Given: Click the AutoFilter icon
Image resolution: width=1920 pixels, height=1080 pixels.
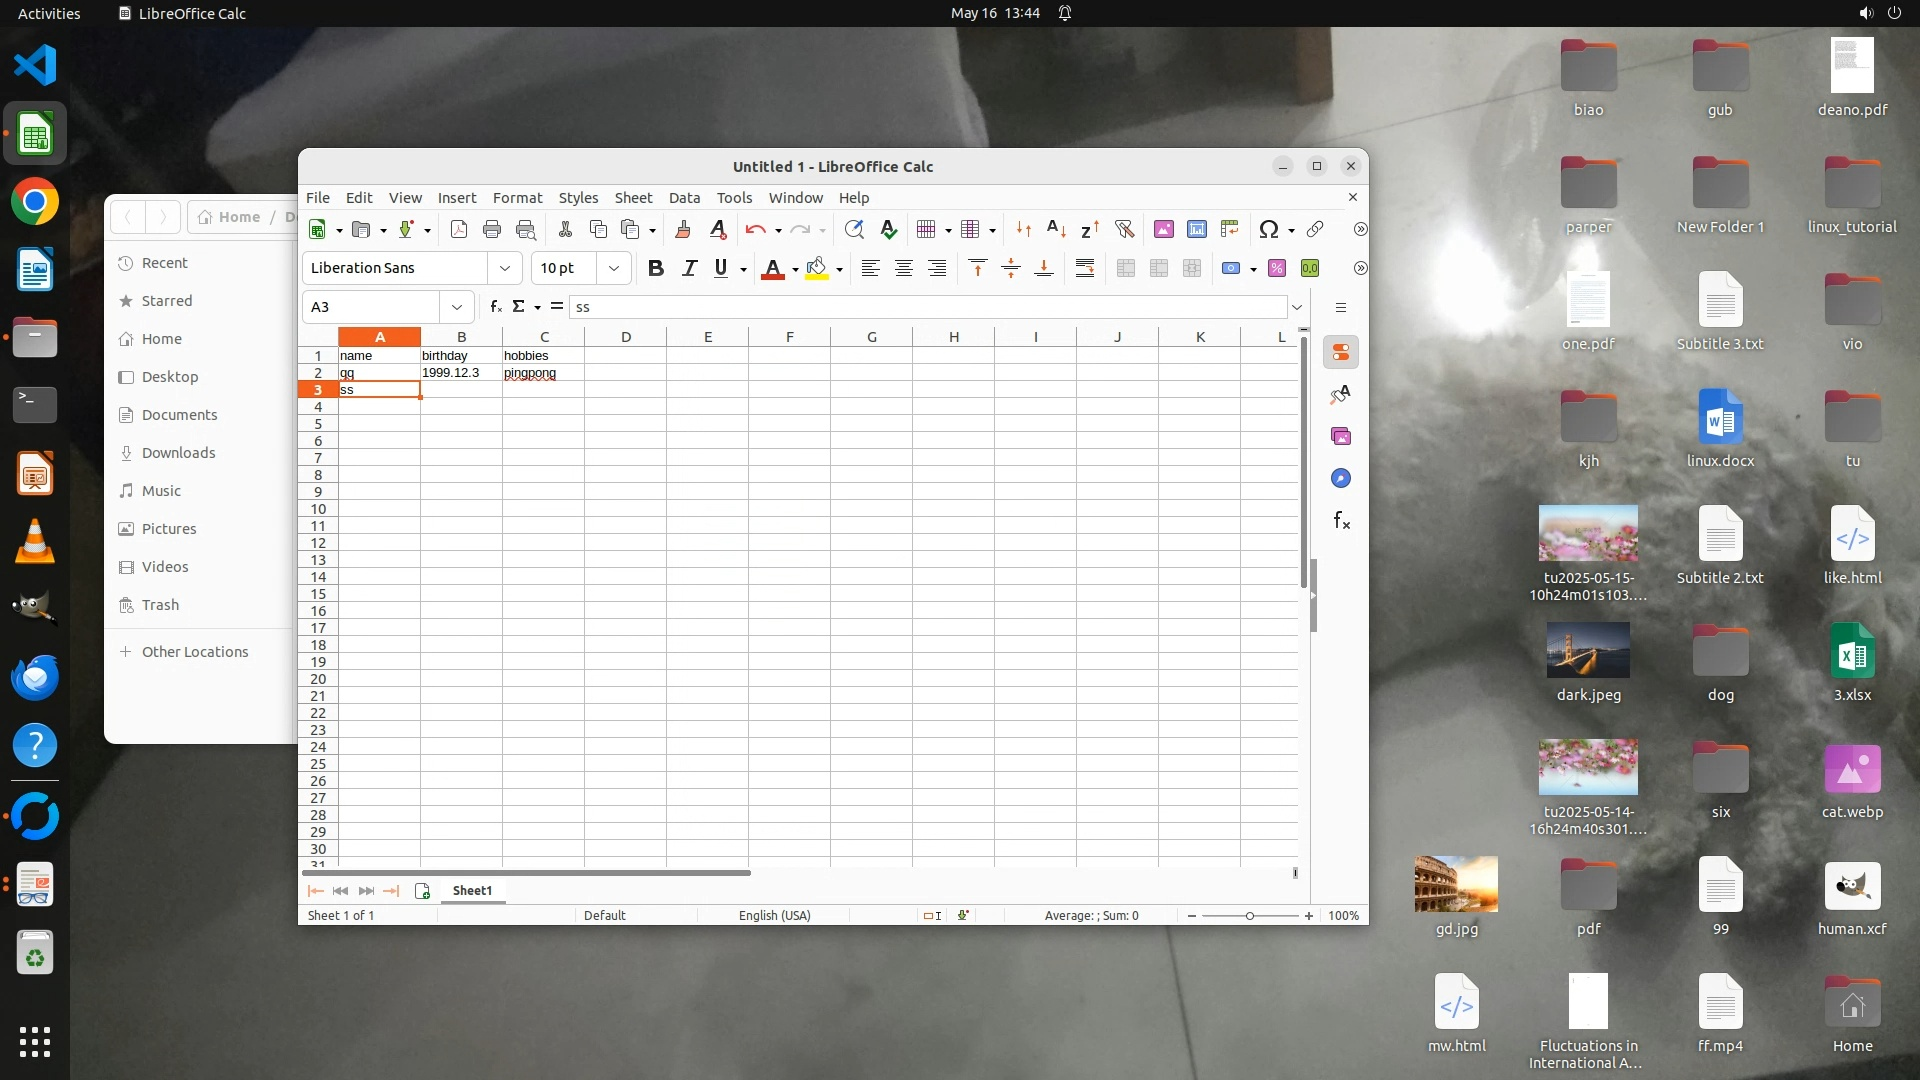Looking at the screenshot, I should pos(1124,230).
